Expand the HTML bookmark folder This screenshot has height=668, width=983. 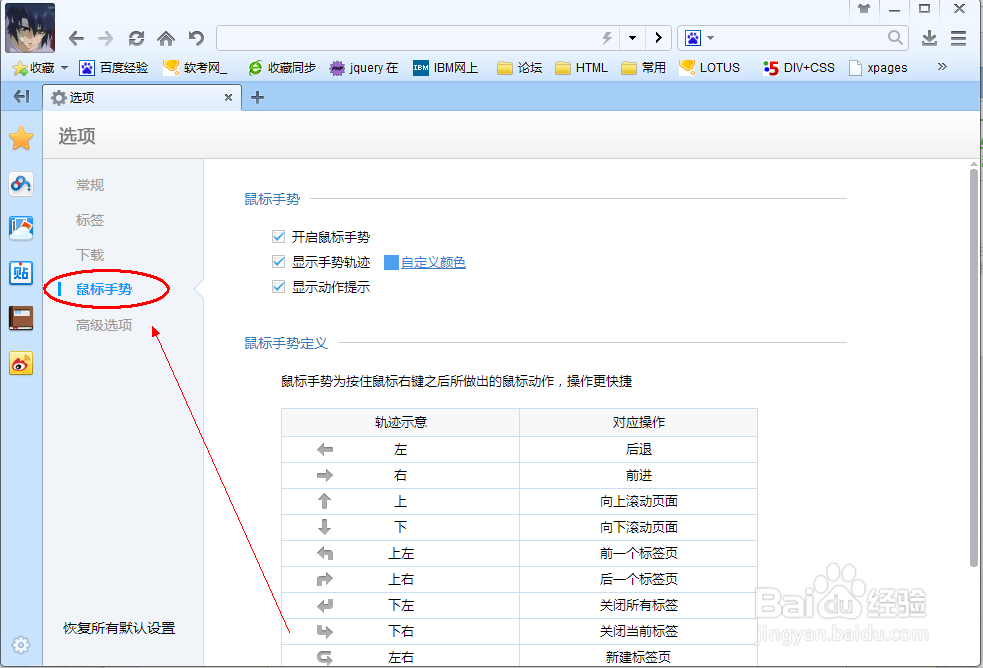coord(582,68)
